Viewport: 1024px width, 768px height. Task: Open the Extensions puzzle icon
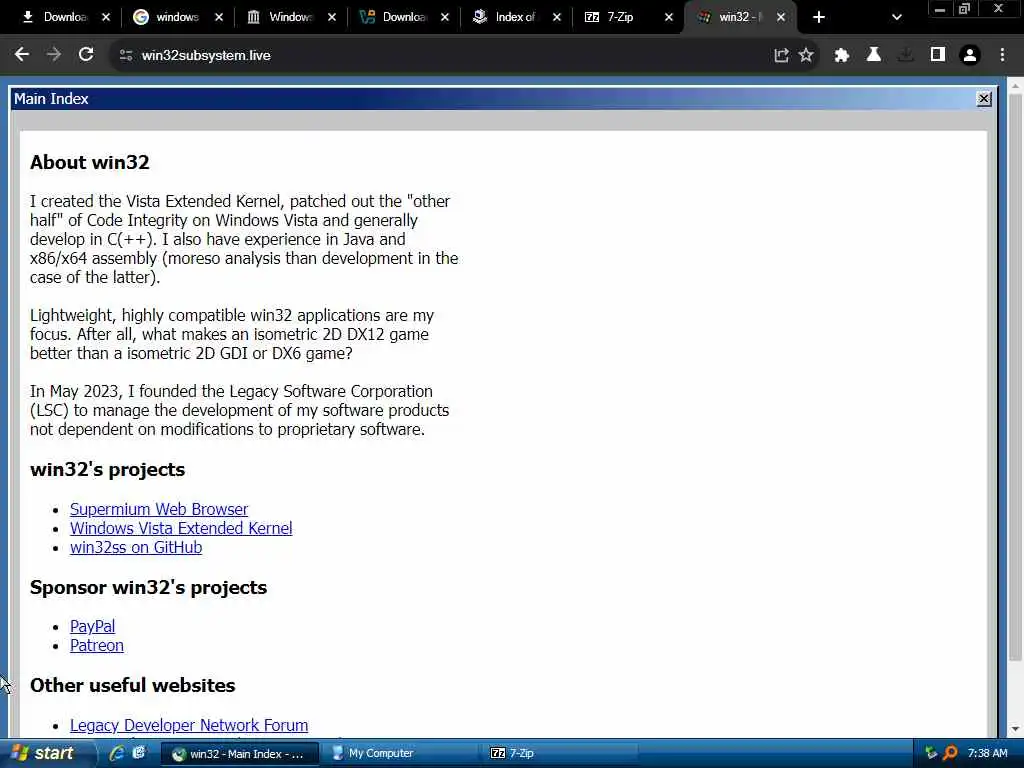(841, 56)
